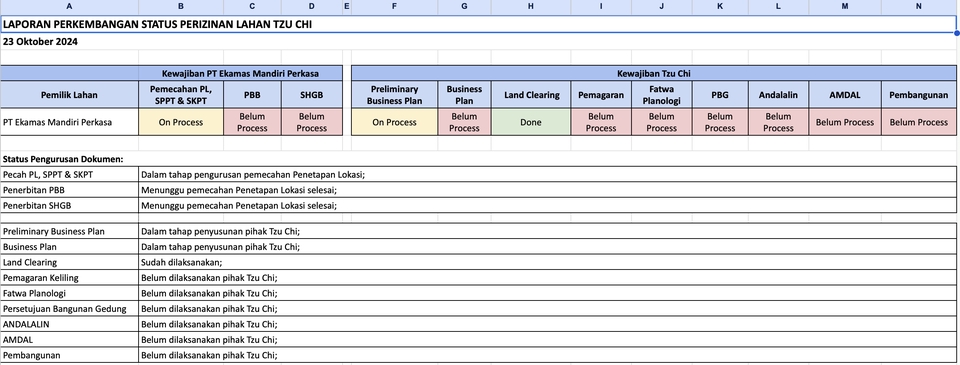Select 'Belum Process' under Pembangunan column
Screen dimensions: 960x365
[x=919, y=122]
